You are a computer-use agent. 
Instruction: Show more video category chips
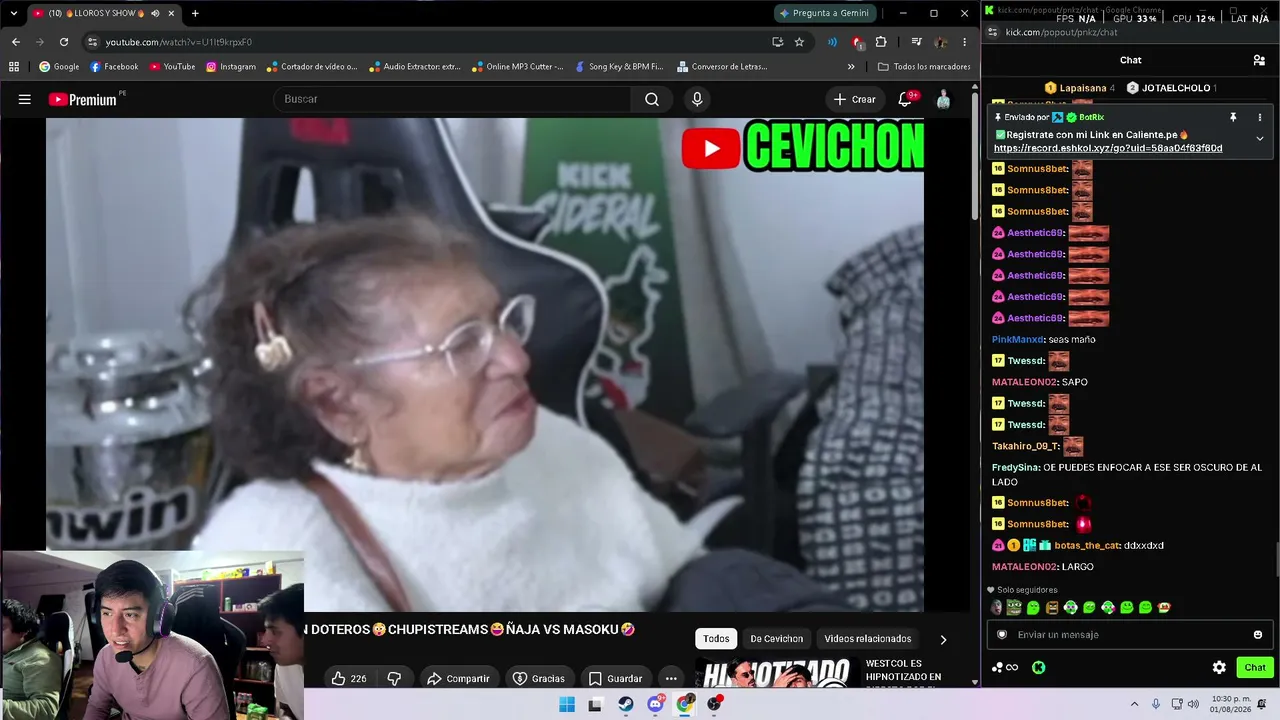(x=942, y=639)
